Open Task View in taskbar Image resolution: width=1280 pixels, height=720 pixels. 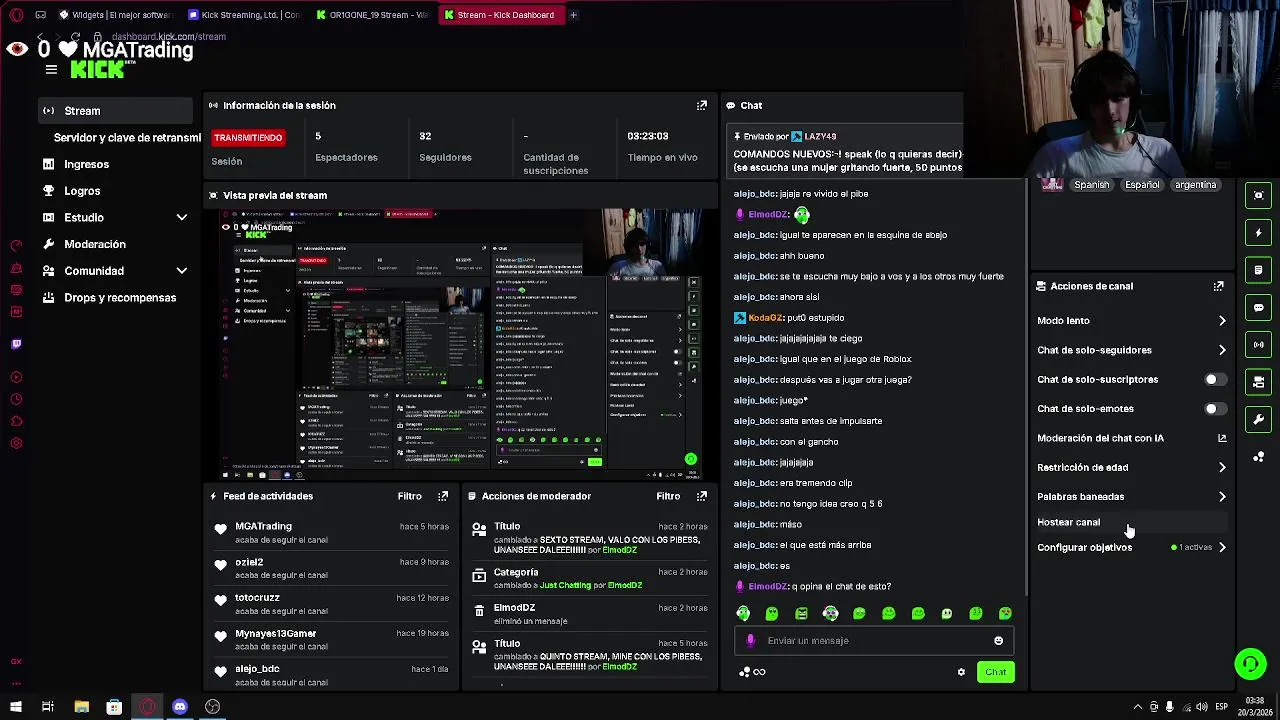pyautogui.click(x=47, y=707)
